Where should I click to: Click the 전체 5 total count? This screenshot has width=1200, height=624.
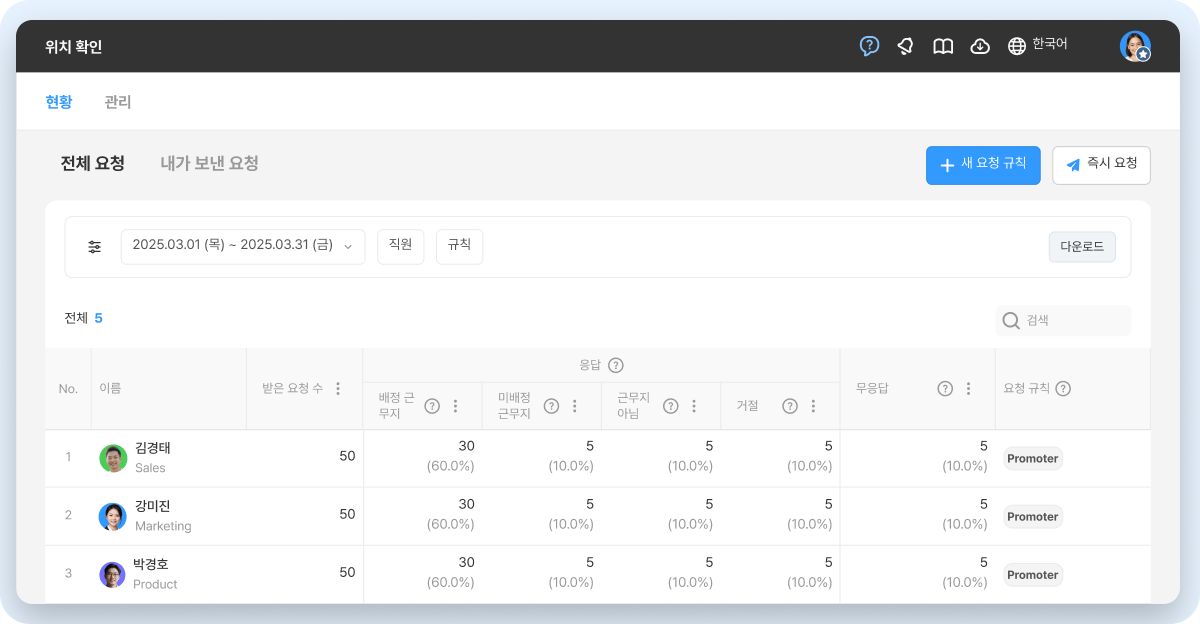coord(83,318)
